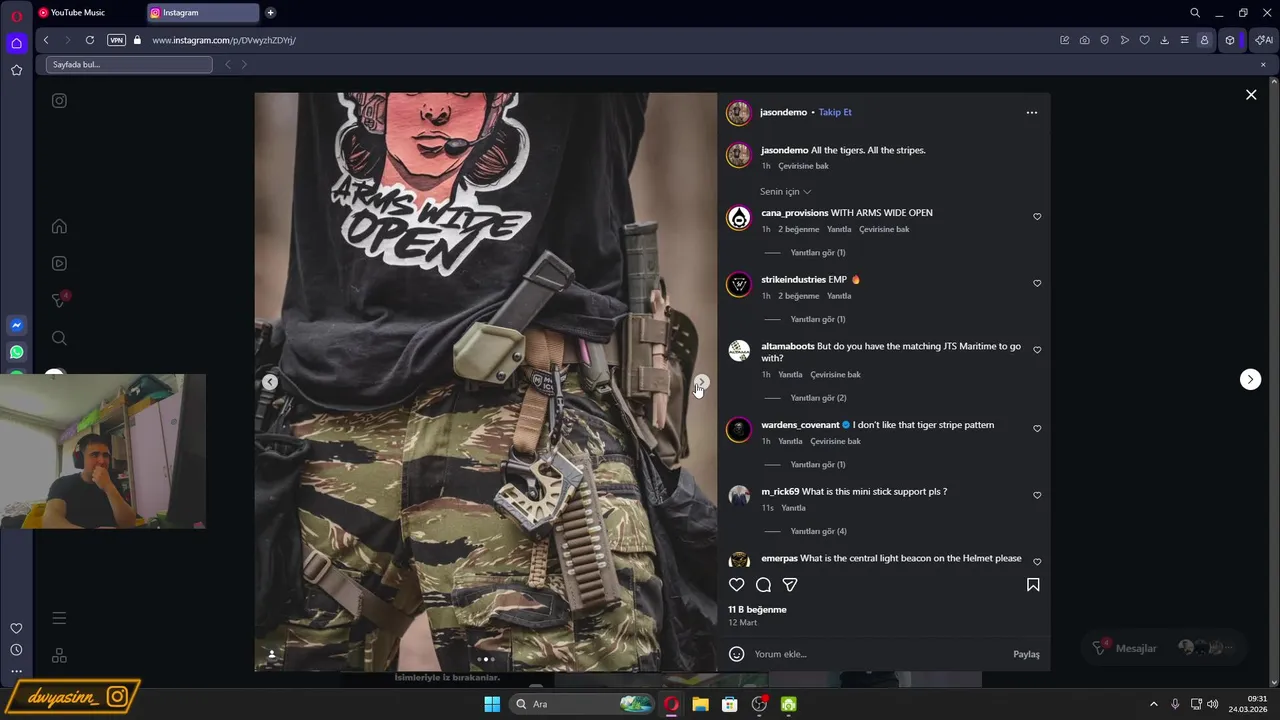
Task: Open File Explorer from taskbar
Action: tap(700, 704)
